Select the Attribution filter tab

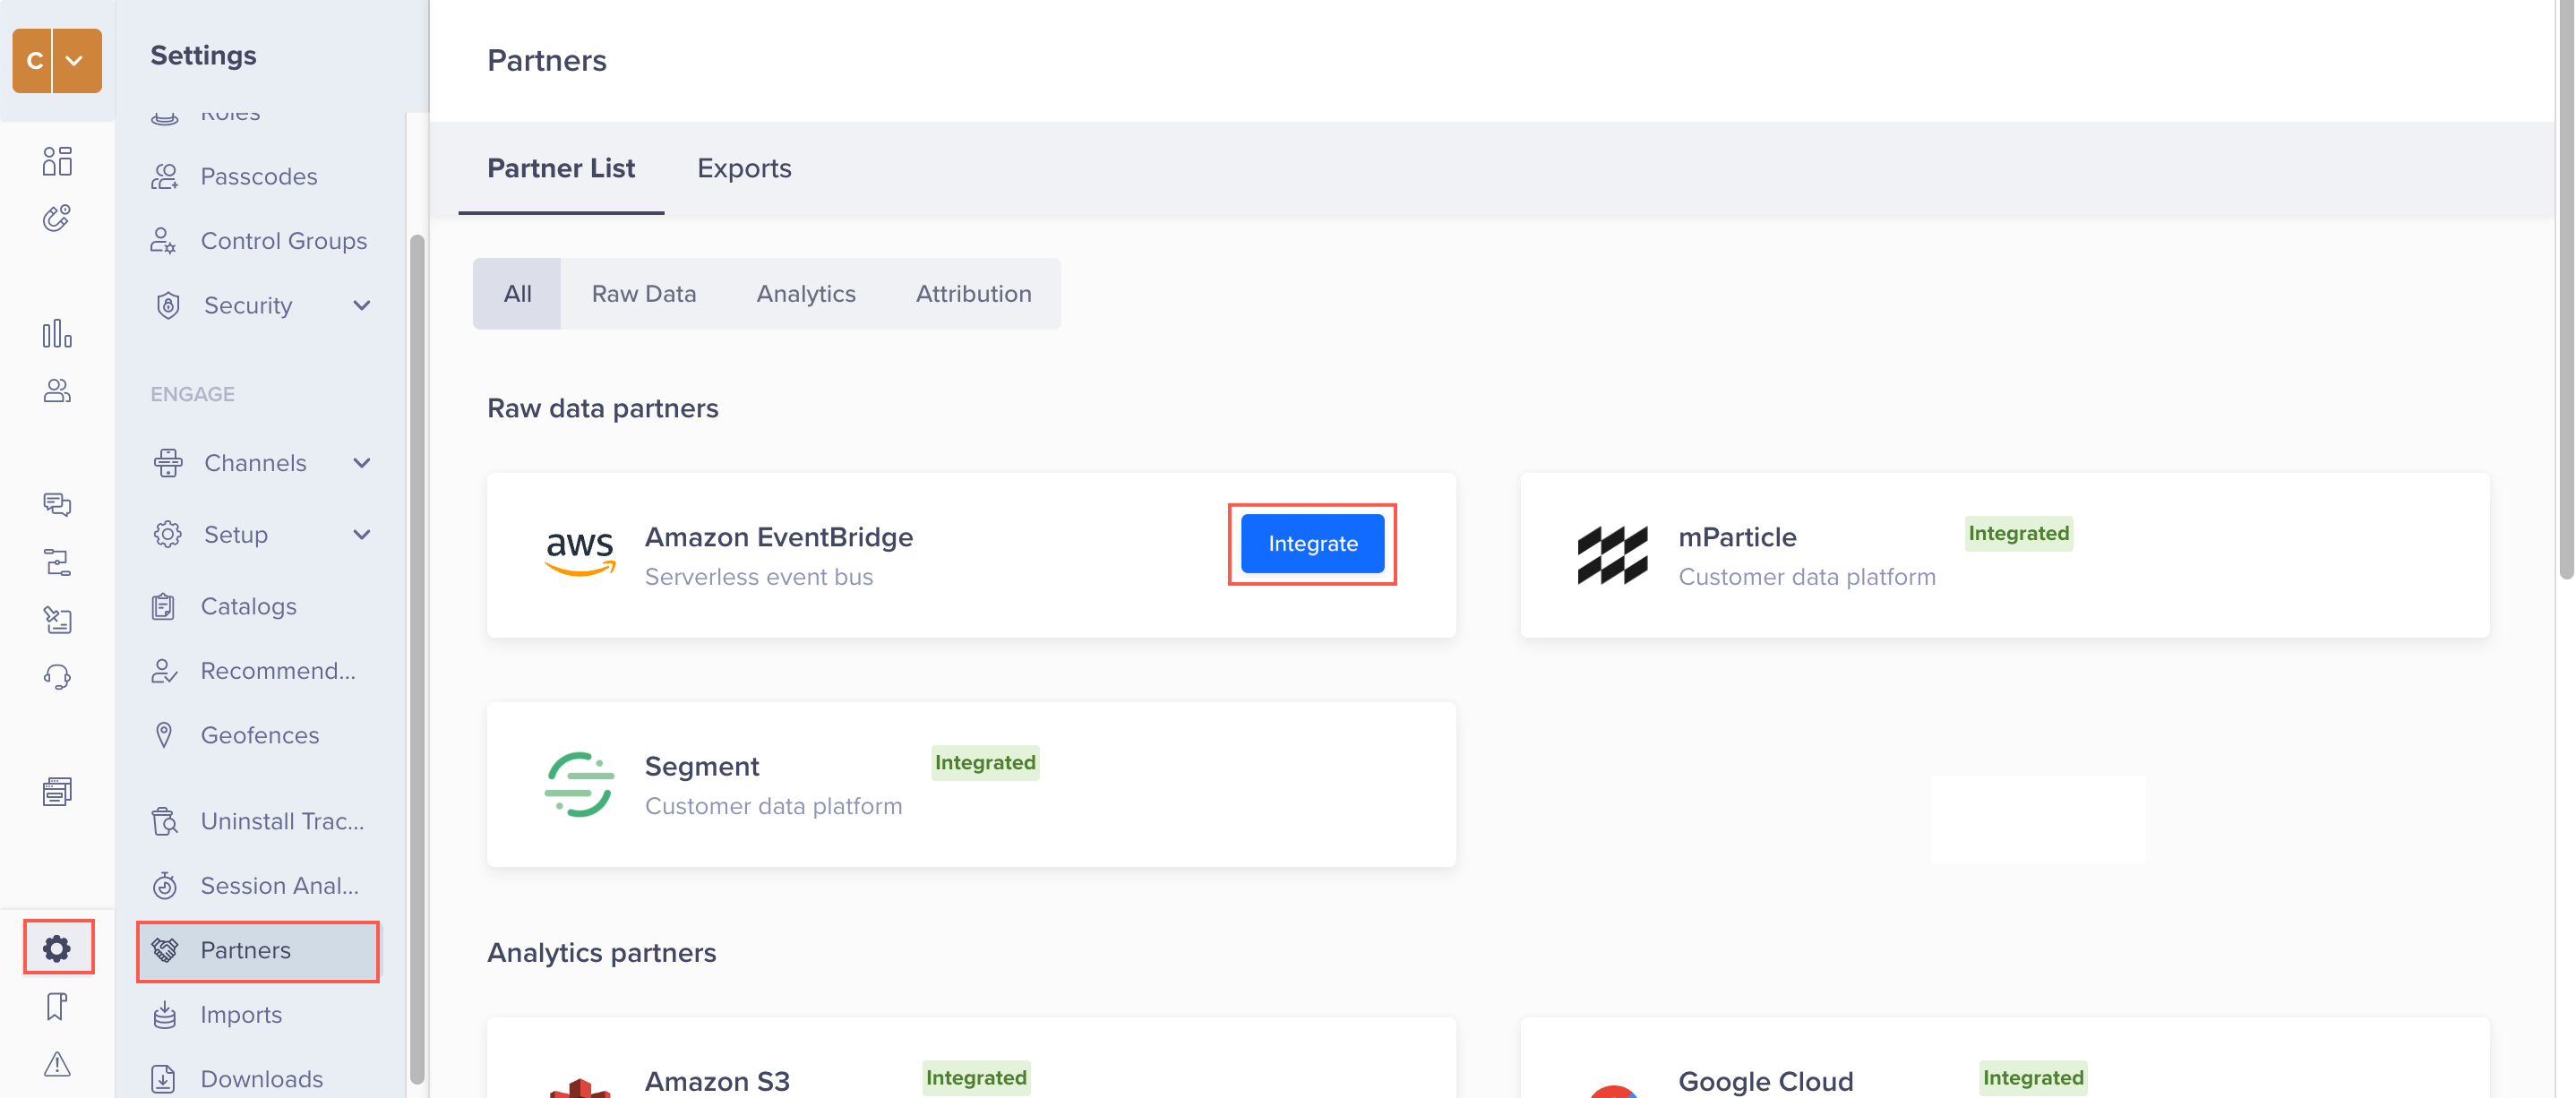click(x=972, y=293)
